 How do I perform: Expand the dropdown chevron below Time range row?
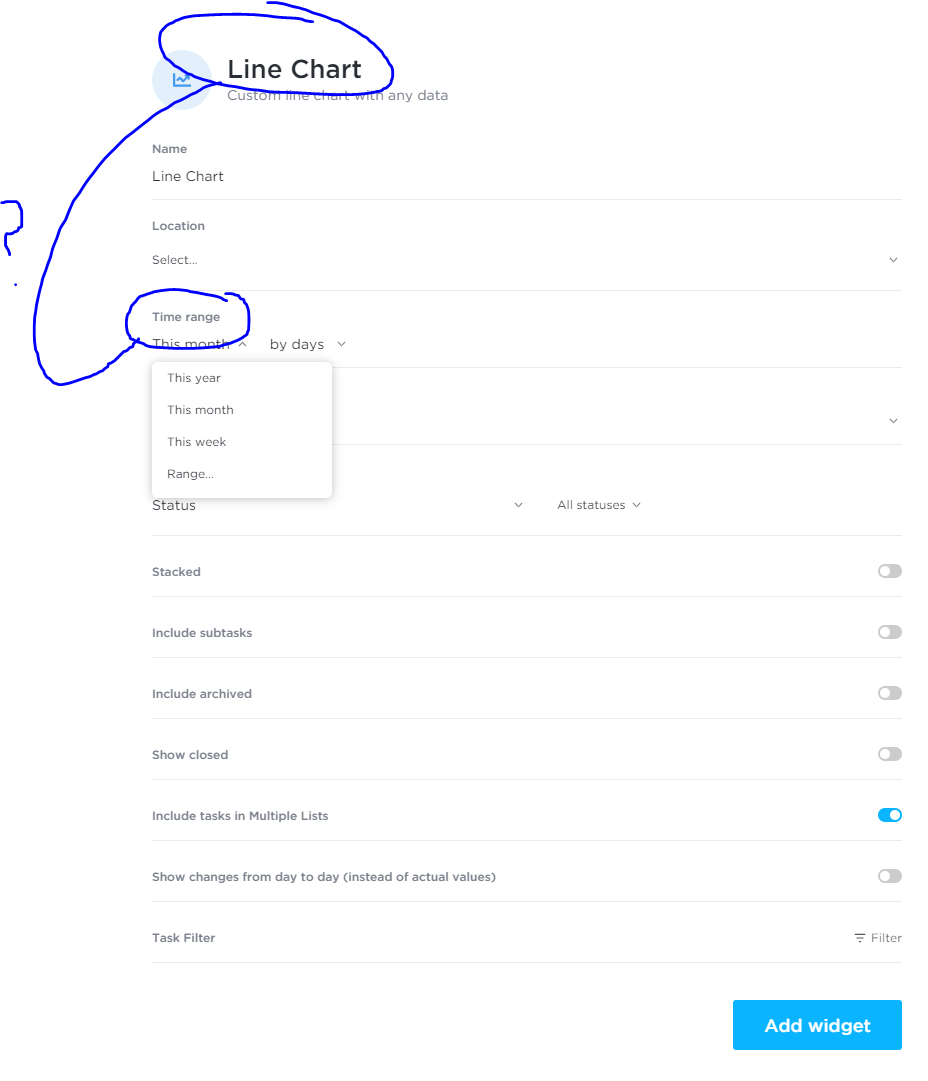pos(893,421)
